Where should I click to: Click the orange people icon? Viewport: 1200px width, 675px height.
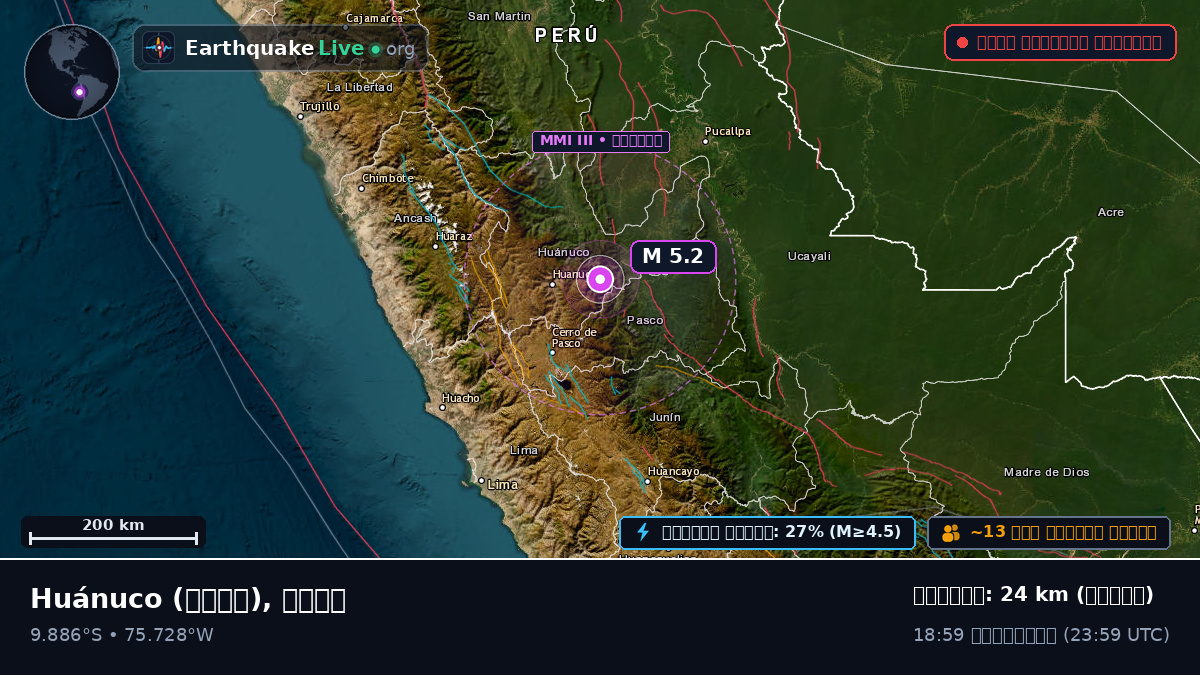coord(951,533)
